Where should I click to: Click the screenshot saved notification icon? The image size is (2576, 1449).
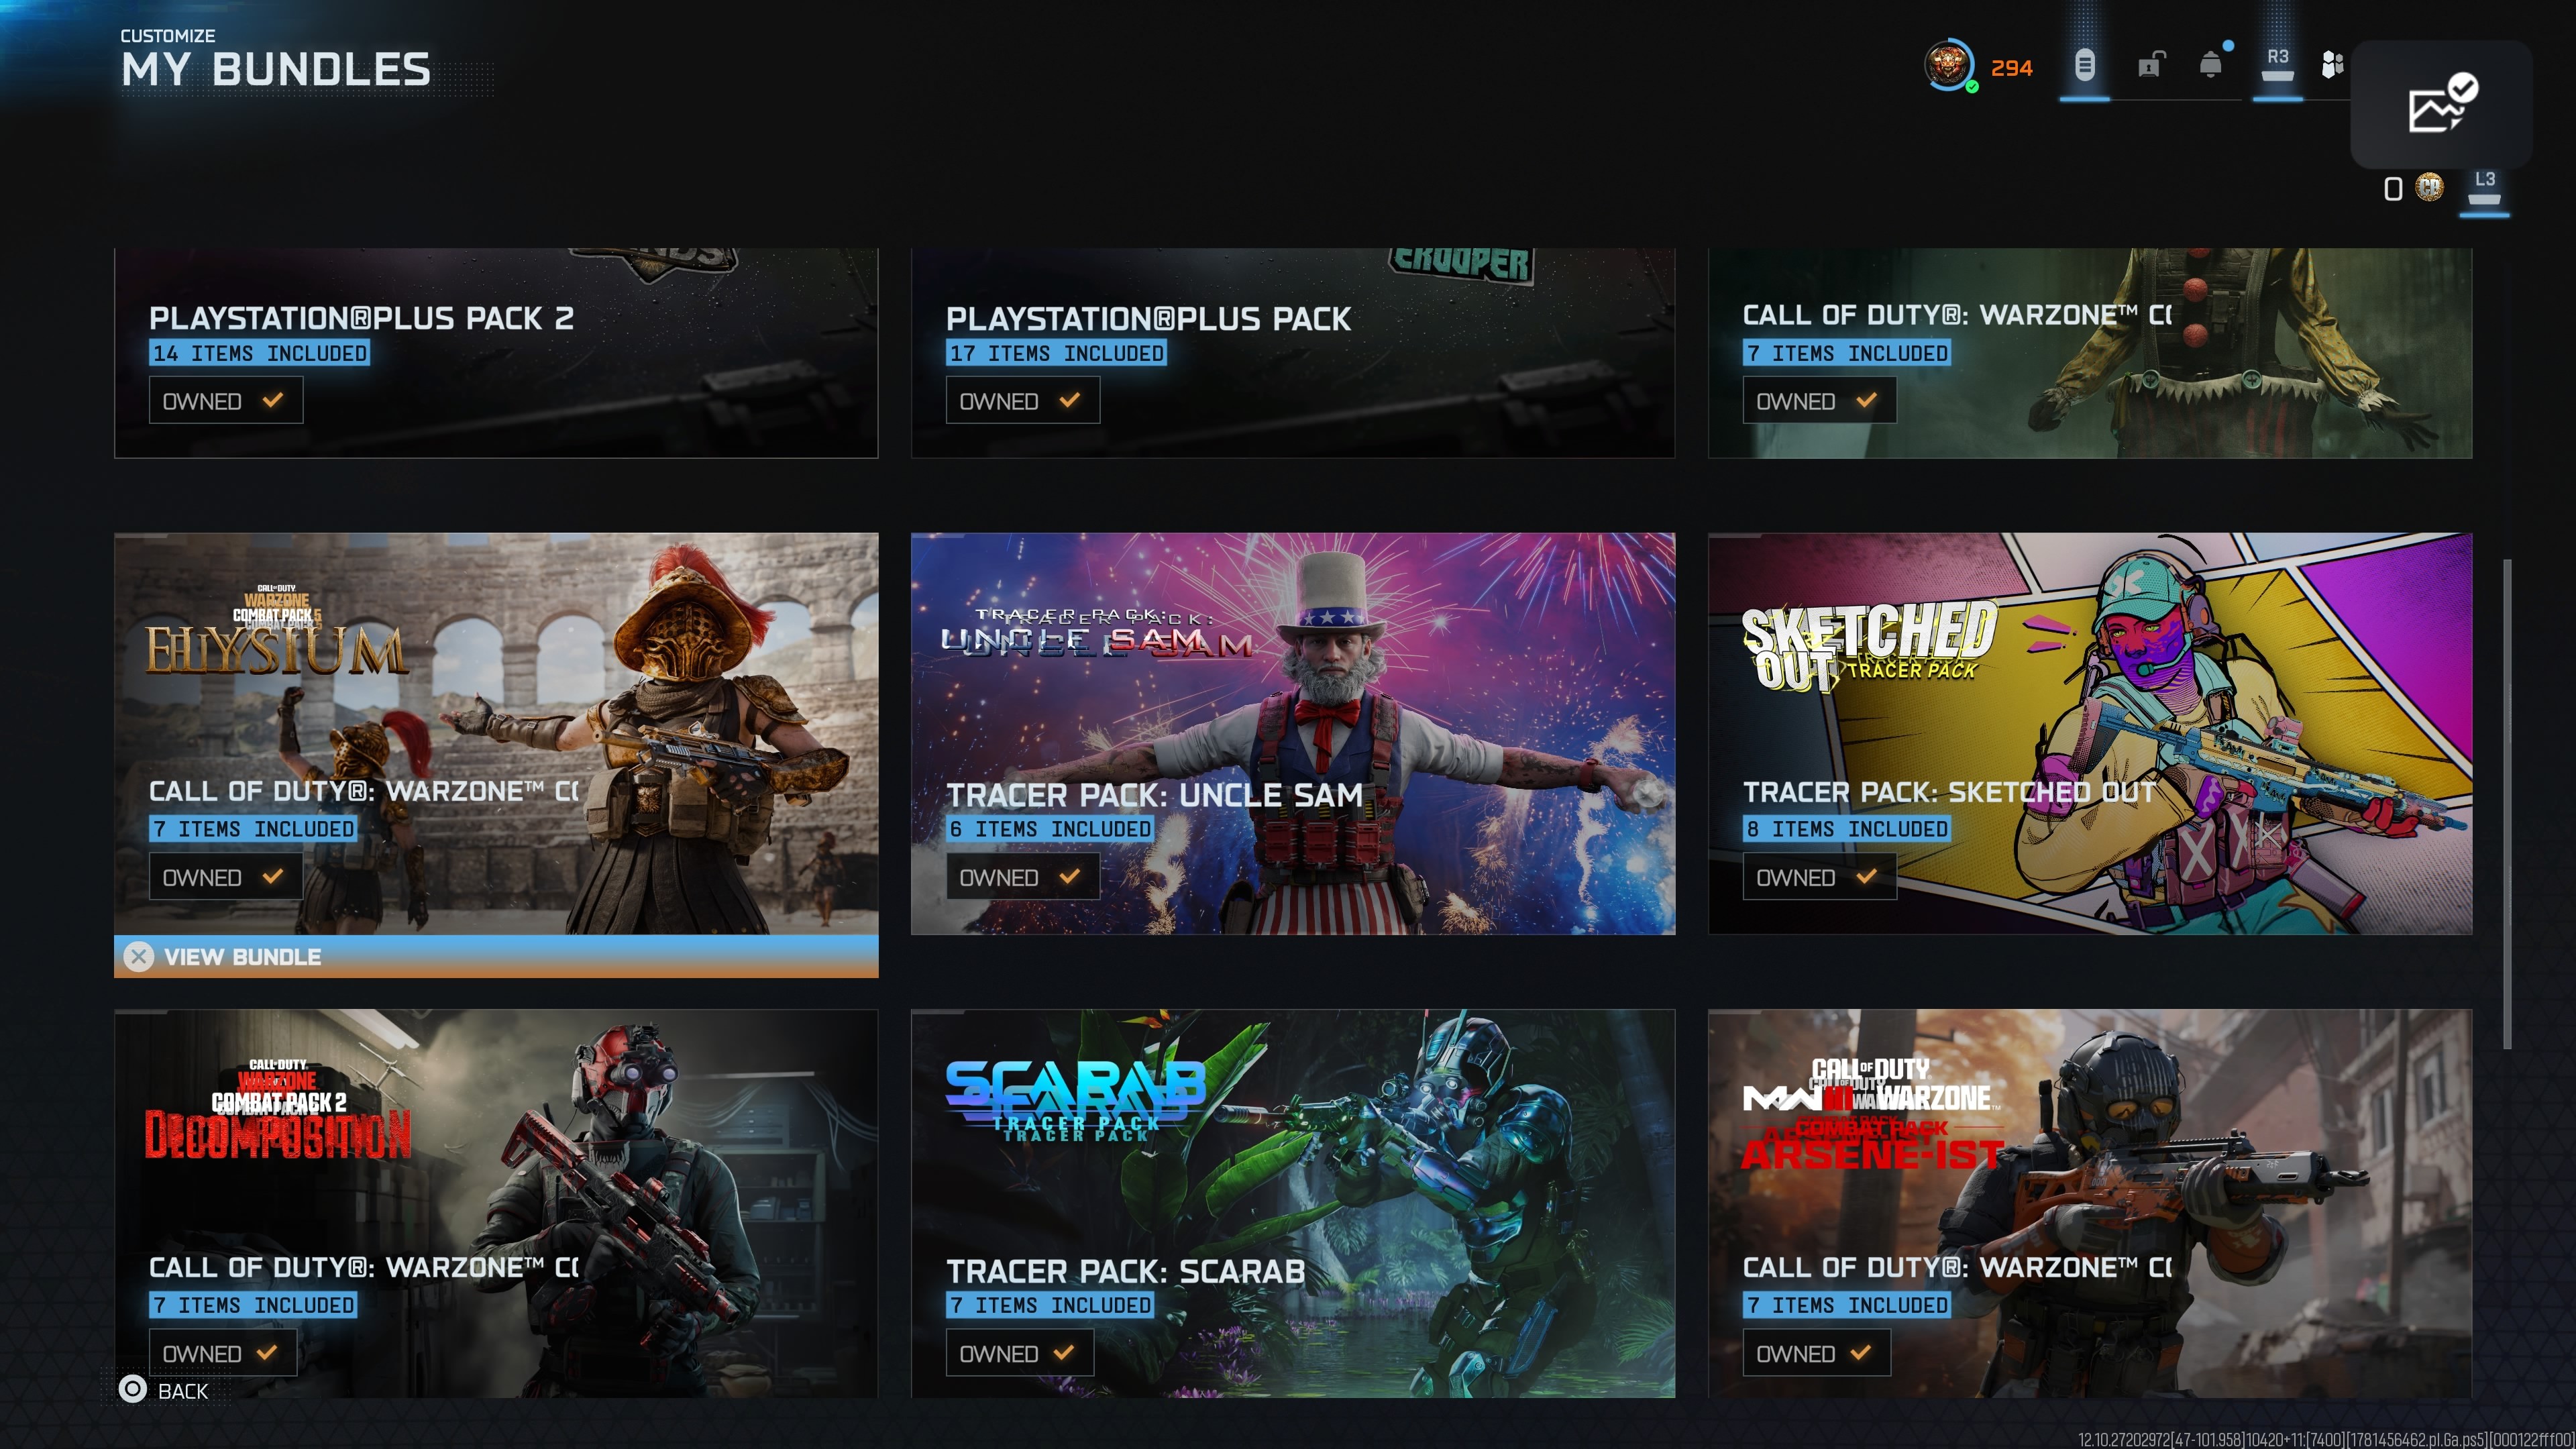(x=2440, y=104)
